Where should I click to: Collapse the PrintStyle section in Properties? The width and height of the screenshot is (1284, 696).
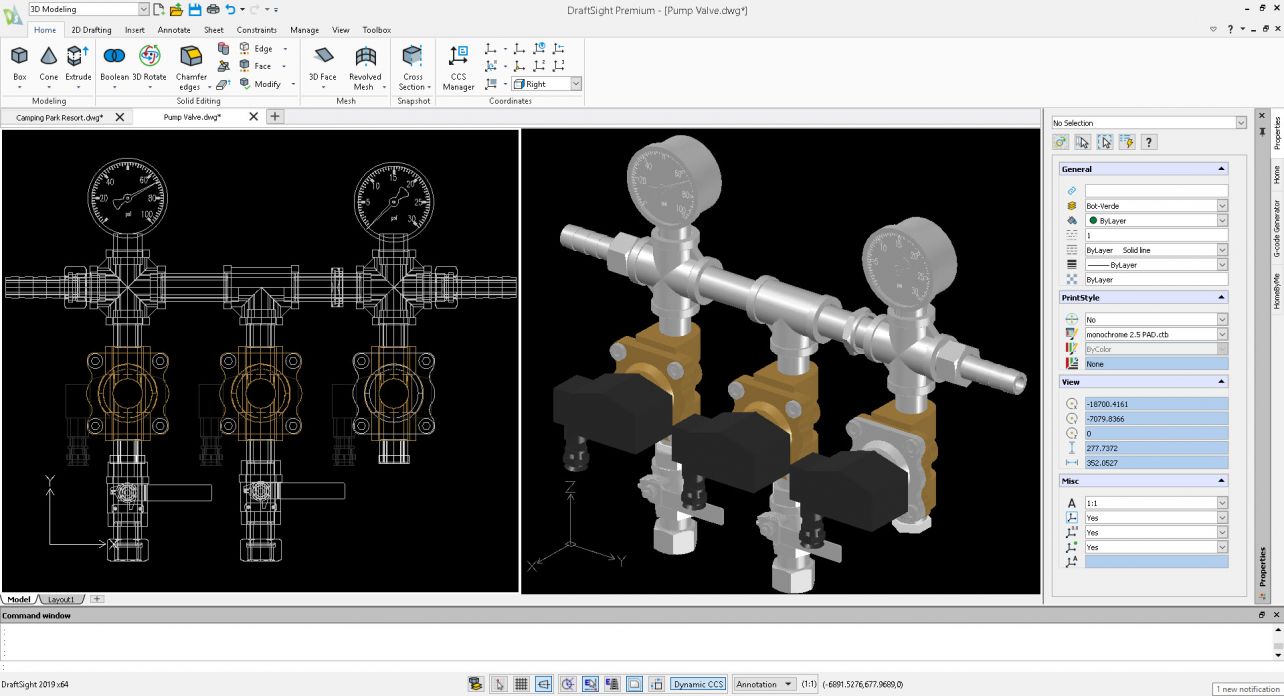(x=1221, y=297)
